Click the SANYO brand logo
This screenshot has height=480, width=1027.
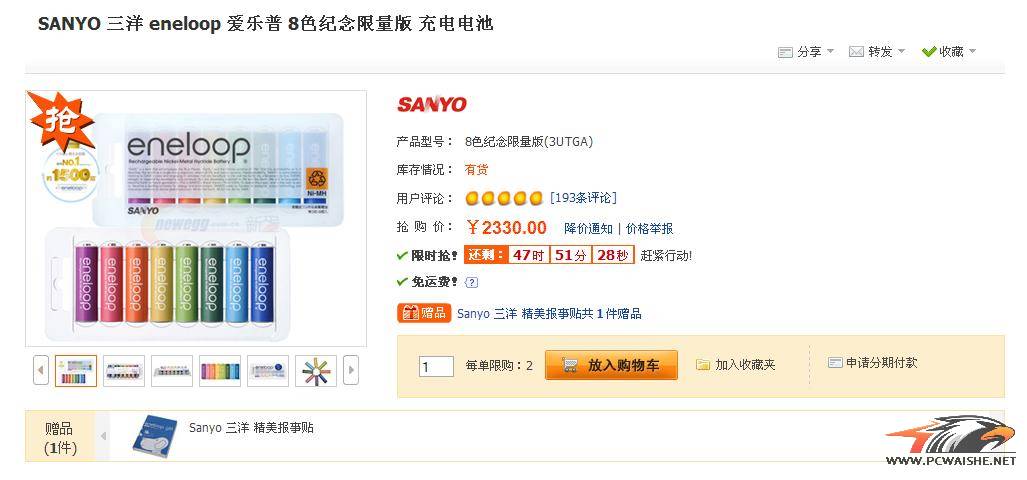(x=432, y=104)
